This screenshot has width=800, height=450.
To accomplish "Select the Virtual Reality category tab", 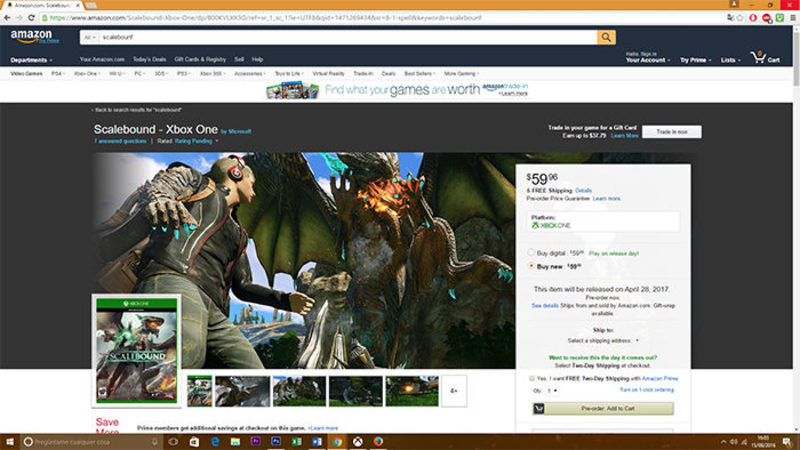I will 328,73.
